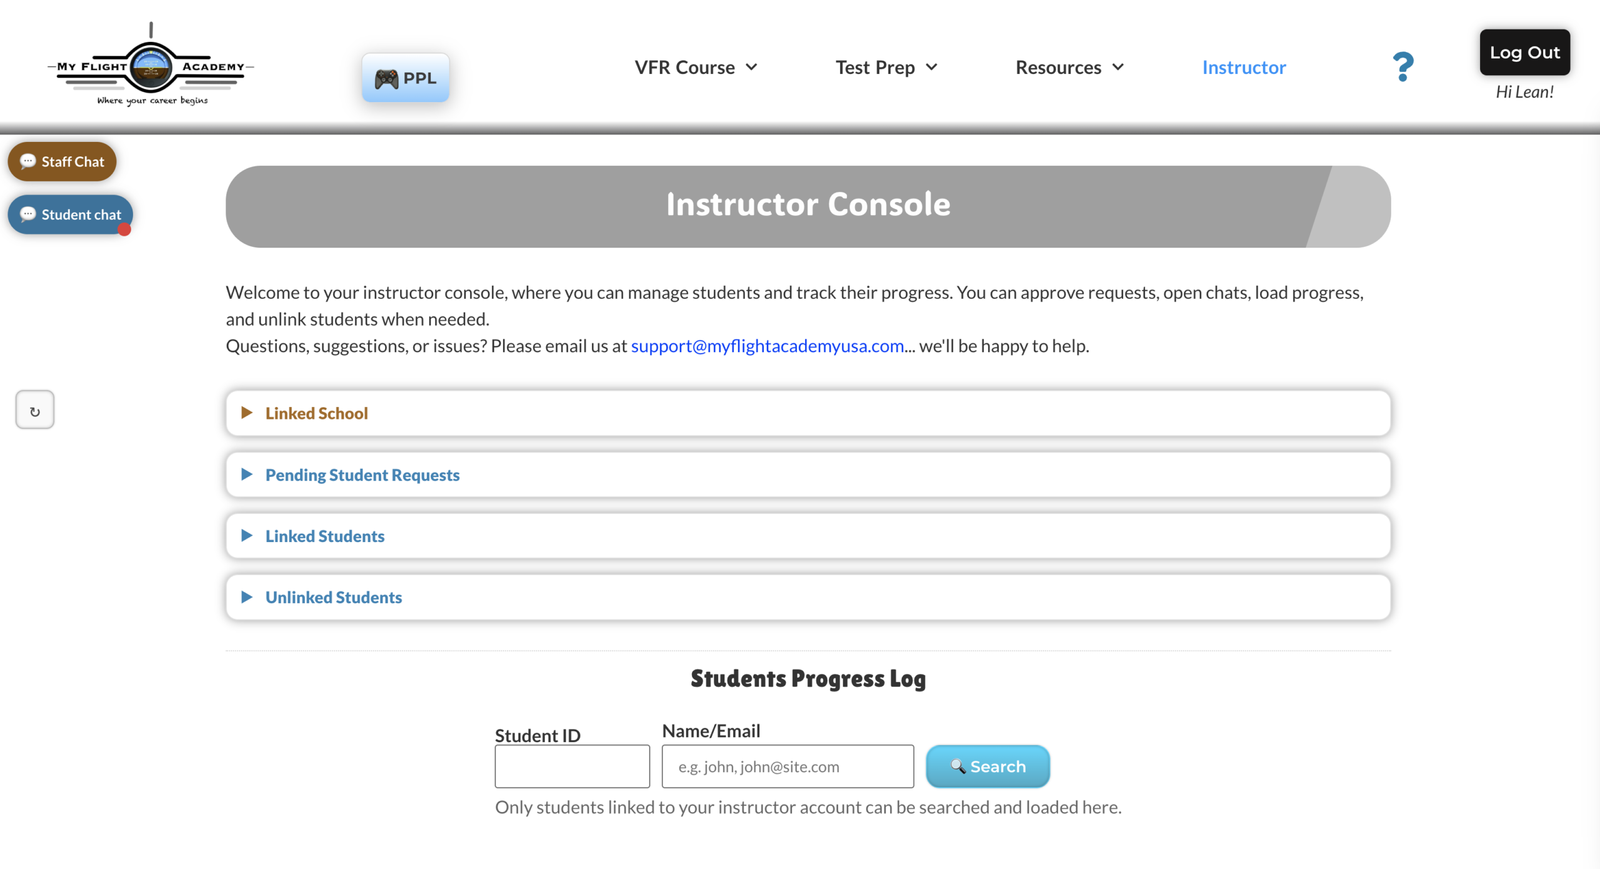Expand the Linked School section
Screen dimensions: 1600x869
(x=316, y=413)
